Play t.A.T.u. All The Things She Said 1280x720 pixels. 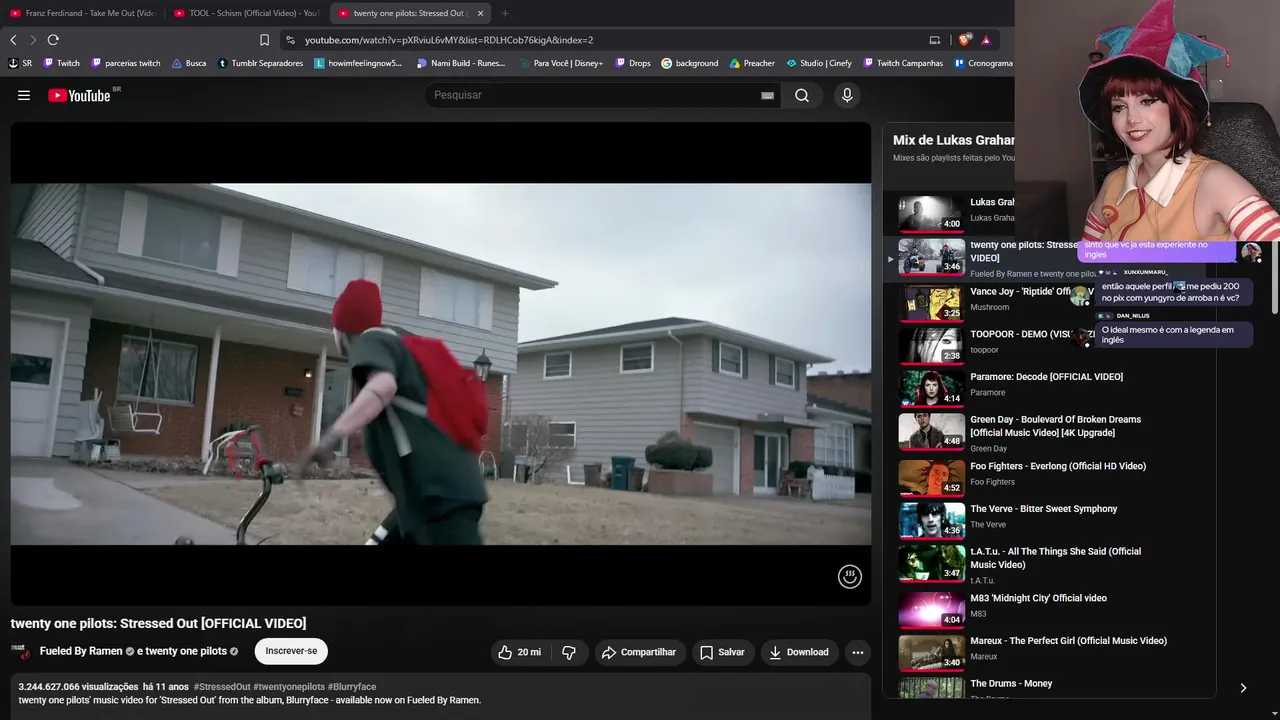click(x=931, y=563)
